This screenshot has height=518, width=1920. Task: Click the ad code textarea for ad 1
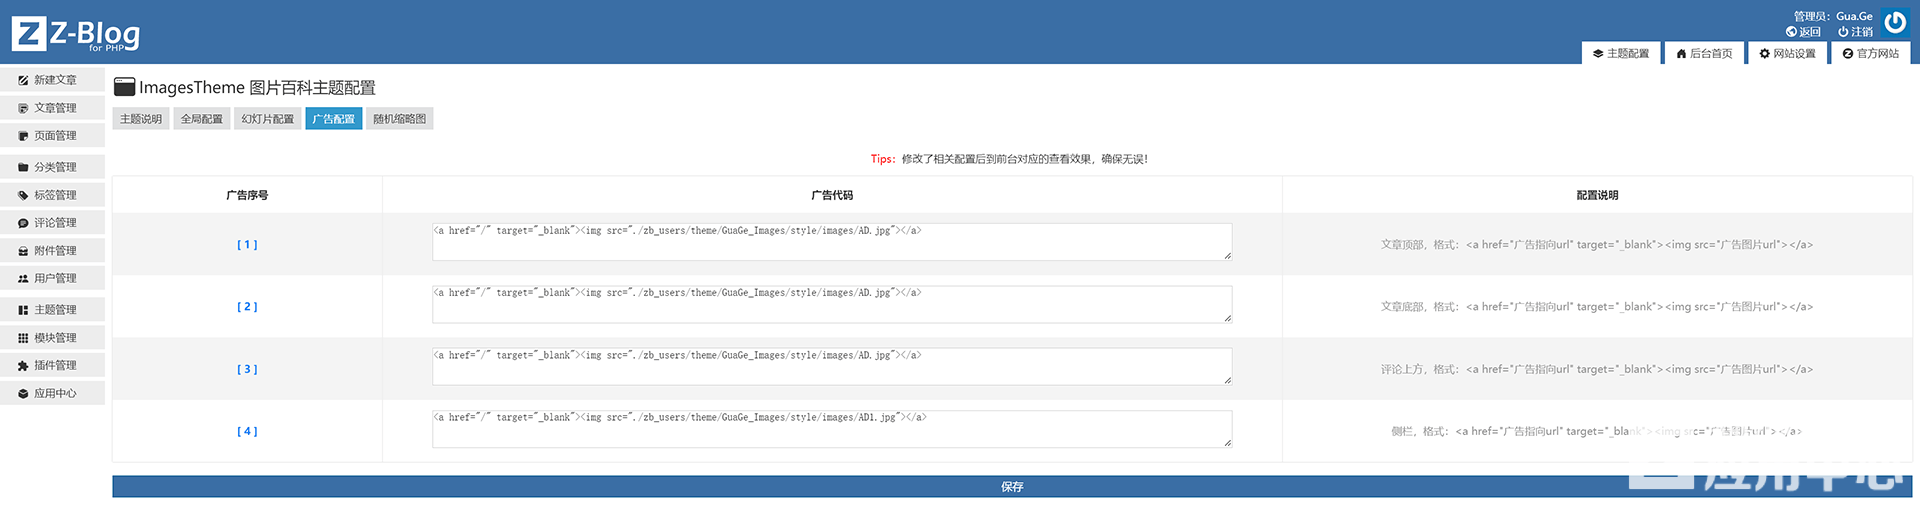click(831, 242)
